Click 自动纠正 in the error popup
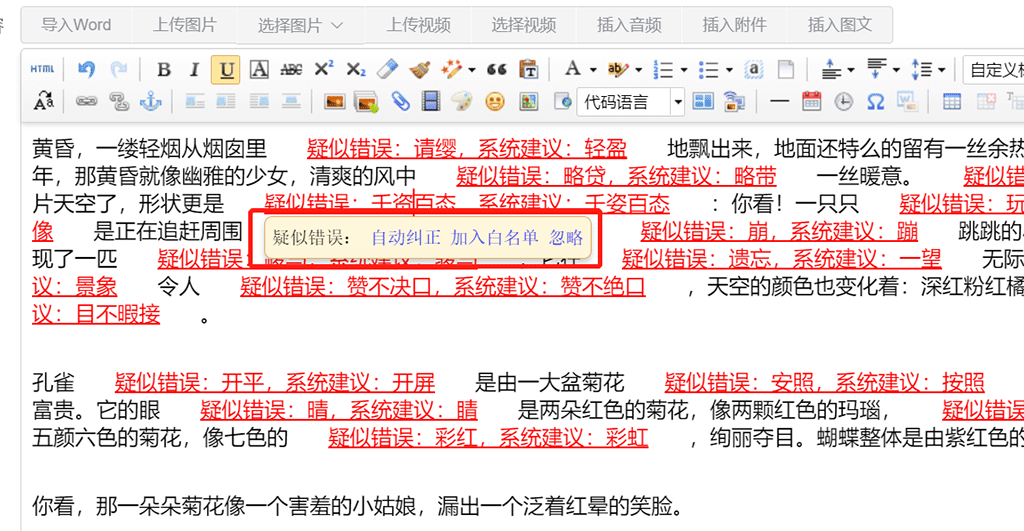Image resolution: width=1024 pixels, height=531 pixels. pyautogui.click(x=405, y=238)
